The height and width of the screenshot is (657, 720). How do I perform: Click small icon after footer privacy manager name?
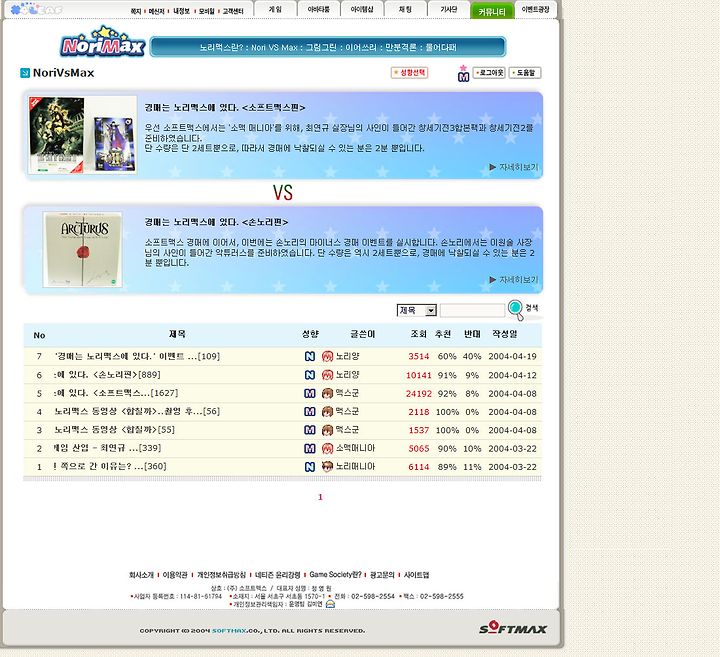330,604
